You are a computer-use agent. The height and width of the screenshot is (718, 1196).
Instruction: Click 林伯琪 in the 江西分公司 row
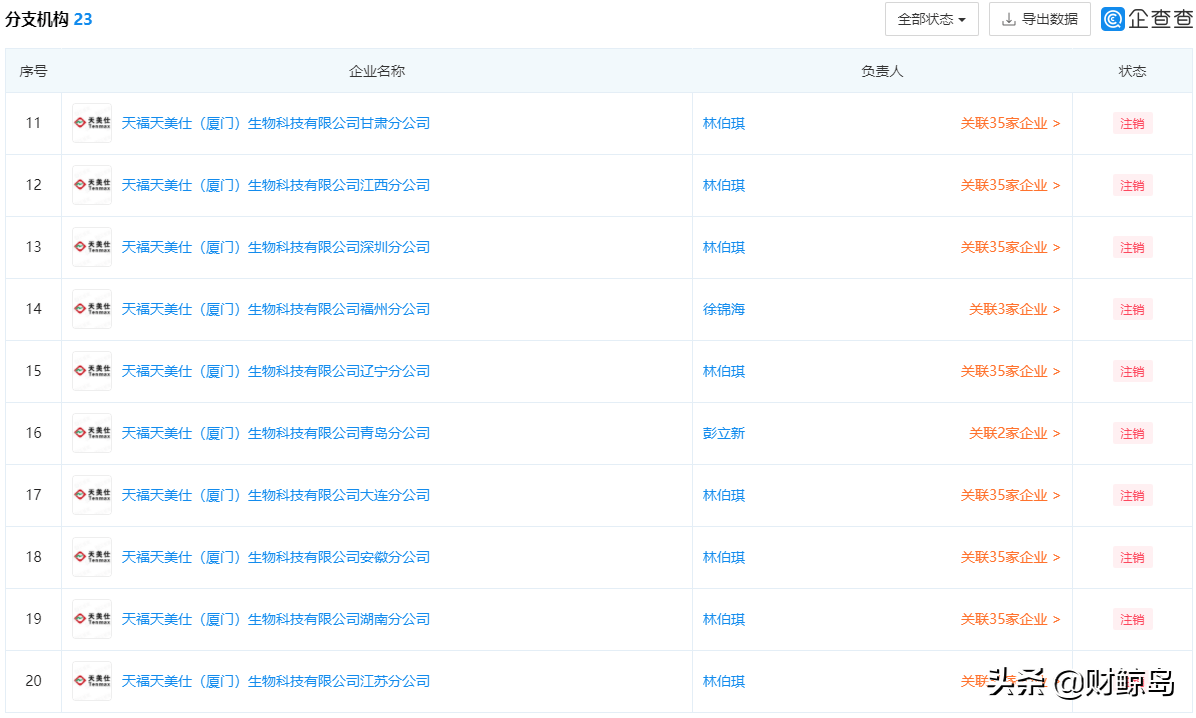[x=723, y=185]
